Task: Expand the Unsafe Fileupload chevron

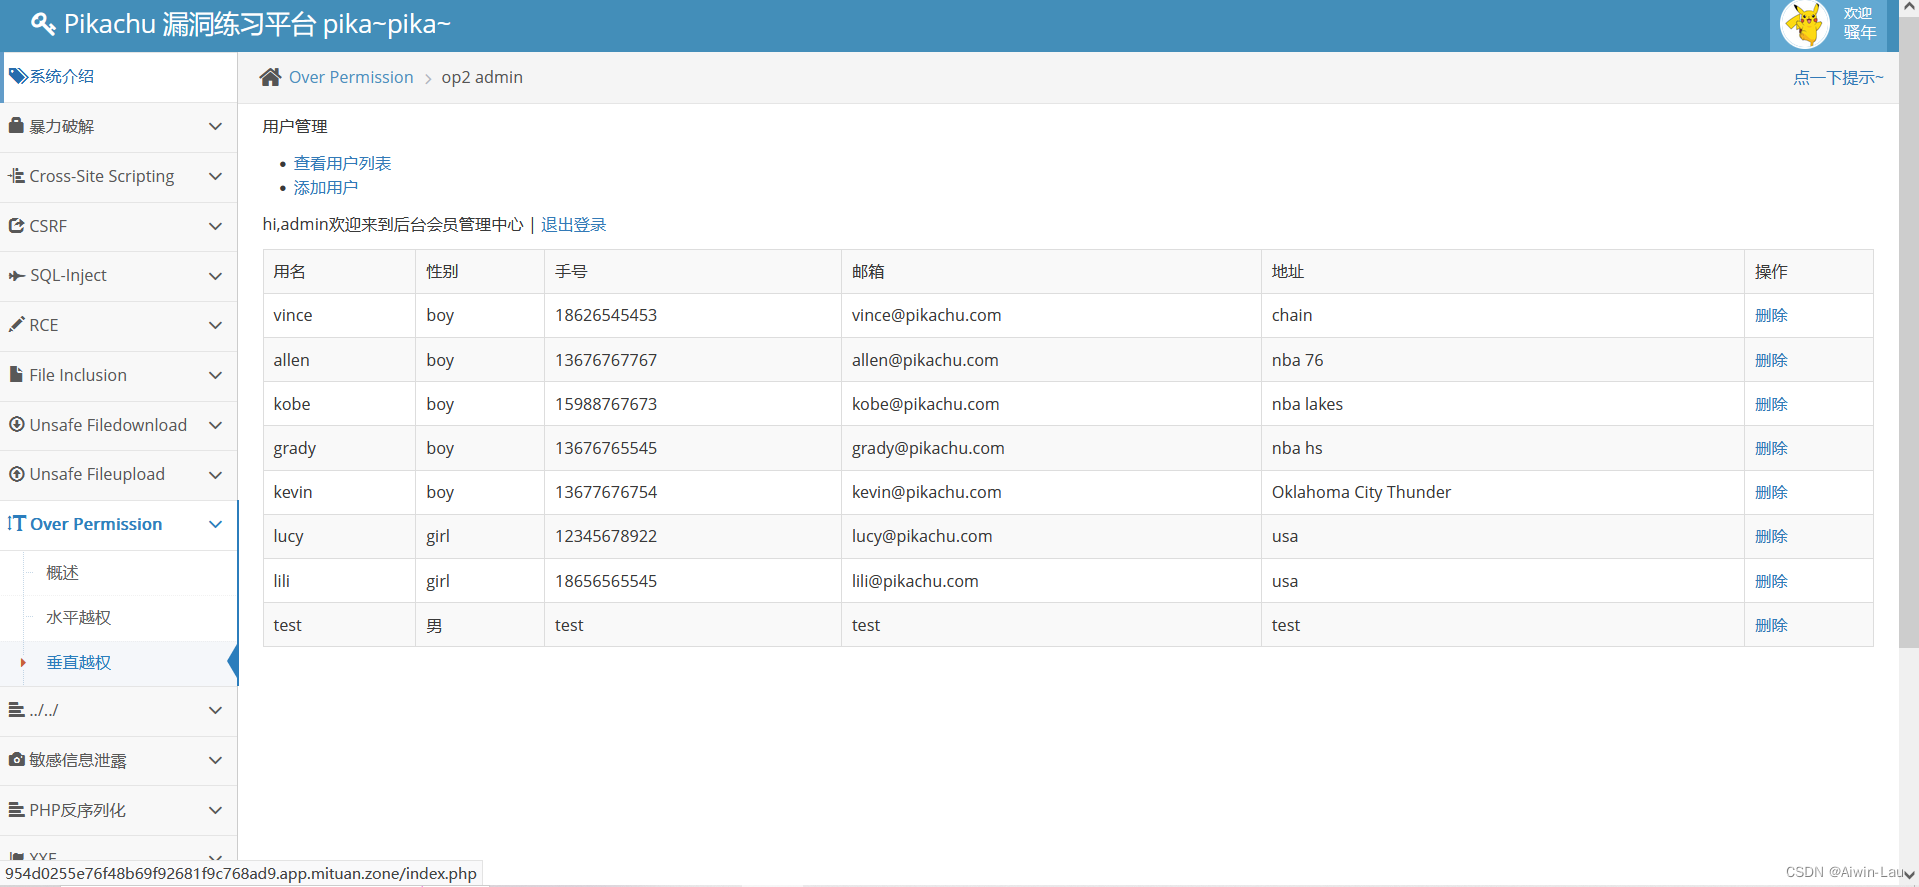Action: tap(215, 475)
